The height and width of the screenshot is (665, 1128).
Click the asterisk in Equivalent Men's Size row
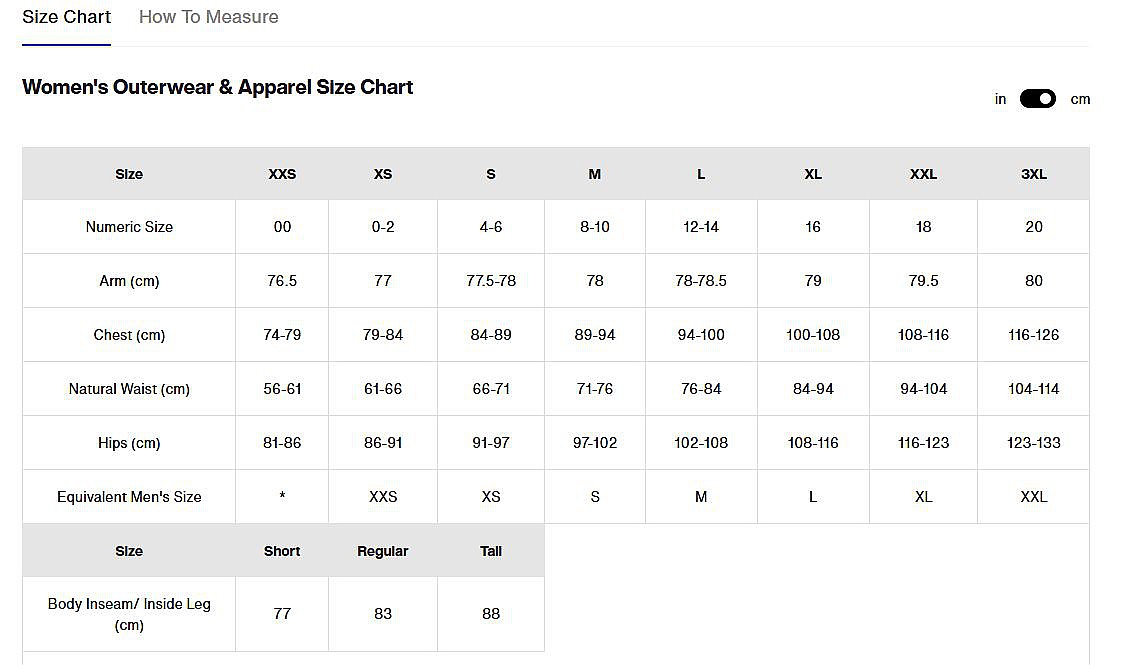tap(282, 497)
